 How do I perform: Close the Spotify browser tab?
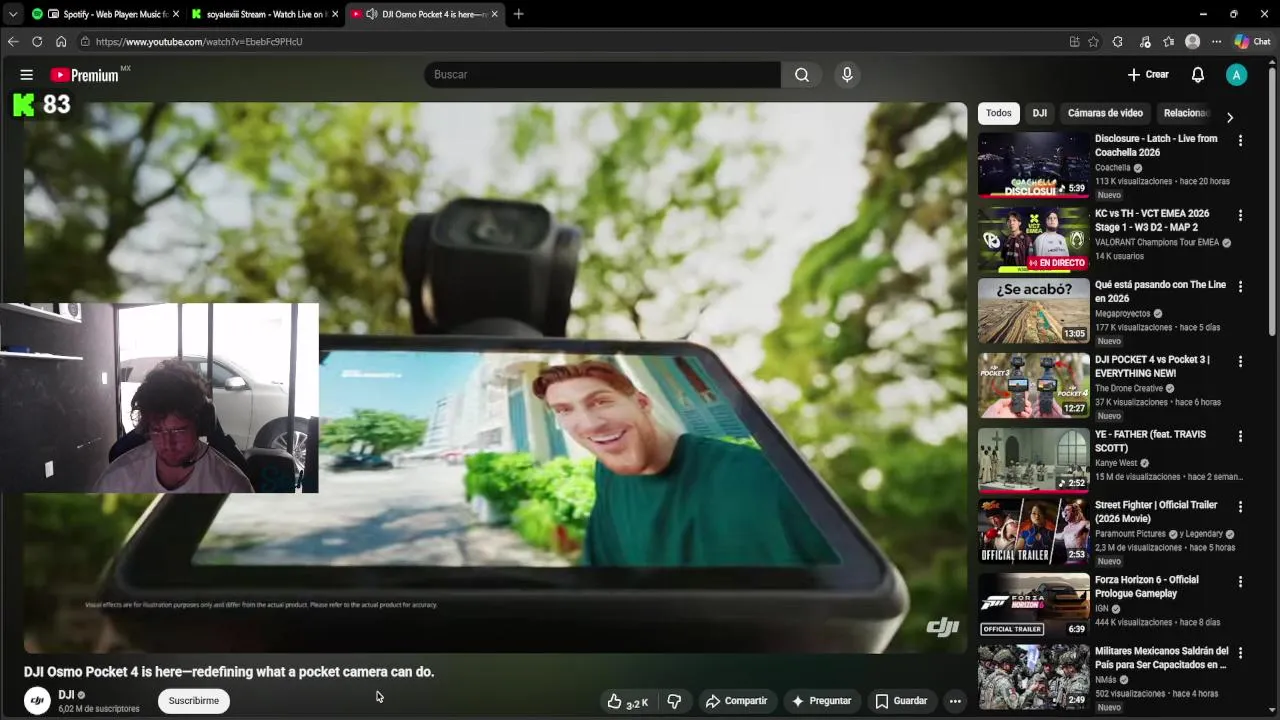(175, 14)
